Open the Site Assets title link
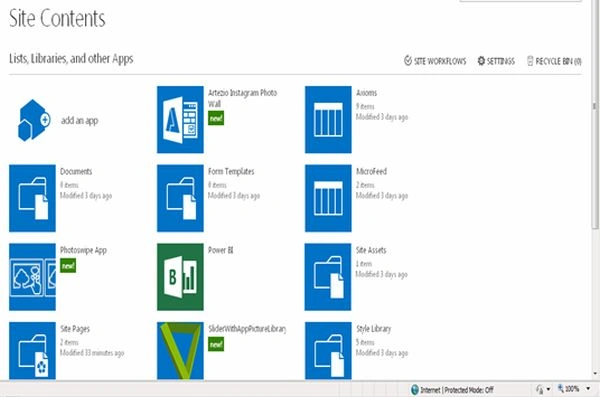Viewport: 600px width, 397px height. pos(371,250)
